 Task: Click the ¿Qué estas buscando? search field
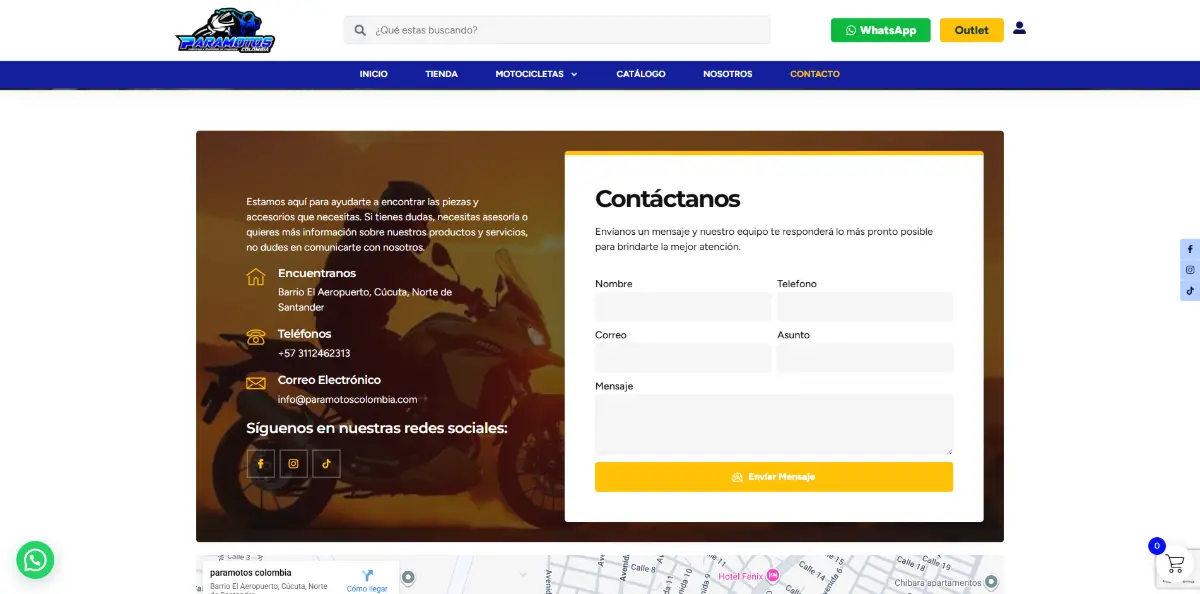pyautogui.click(x=557, y=30)
